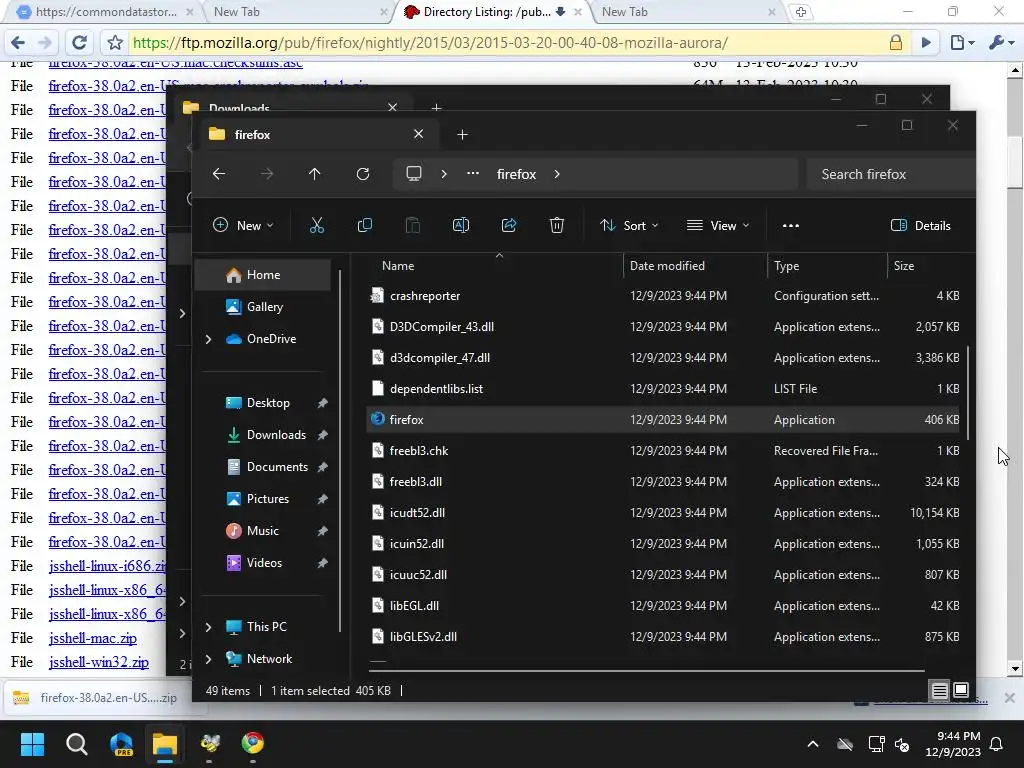Click the Share icon in Explorer toolbar

coord(509,225)
